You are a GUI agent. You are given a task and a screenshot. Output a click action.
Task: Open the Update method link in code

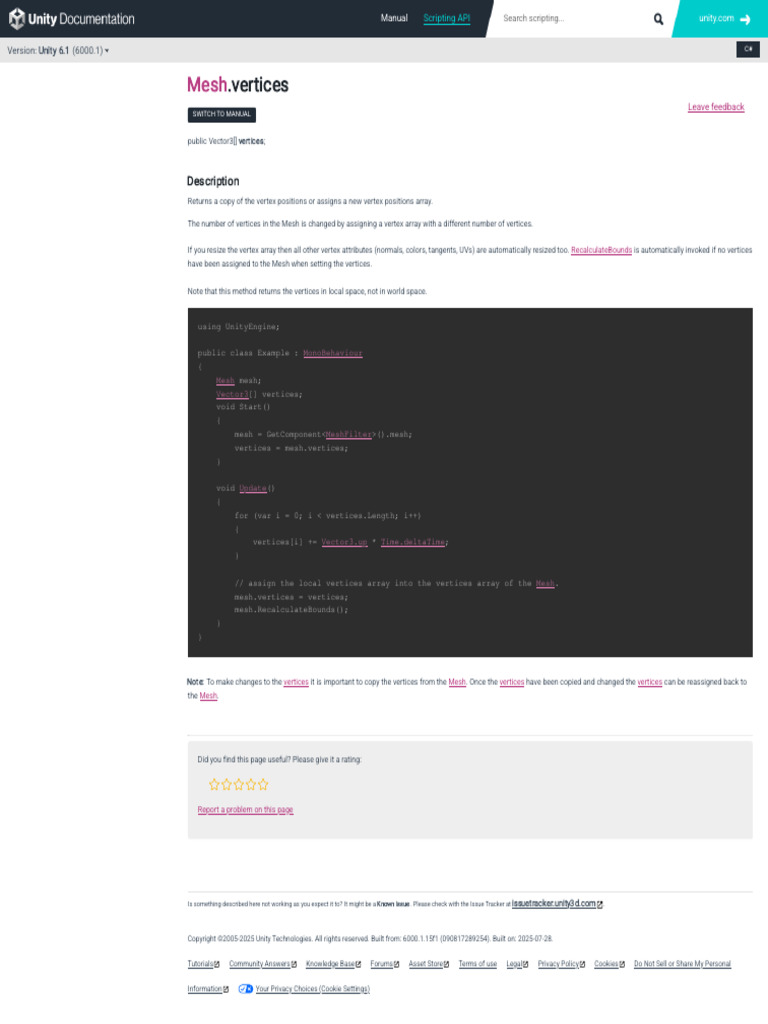point(253,488)
